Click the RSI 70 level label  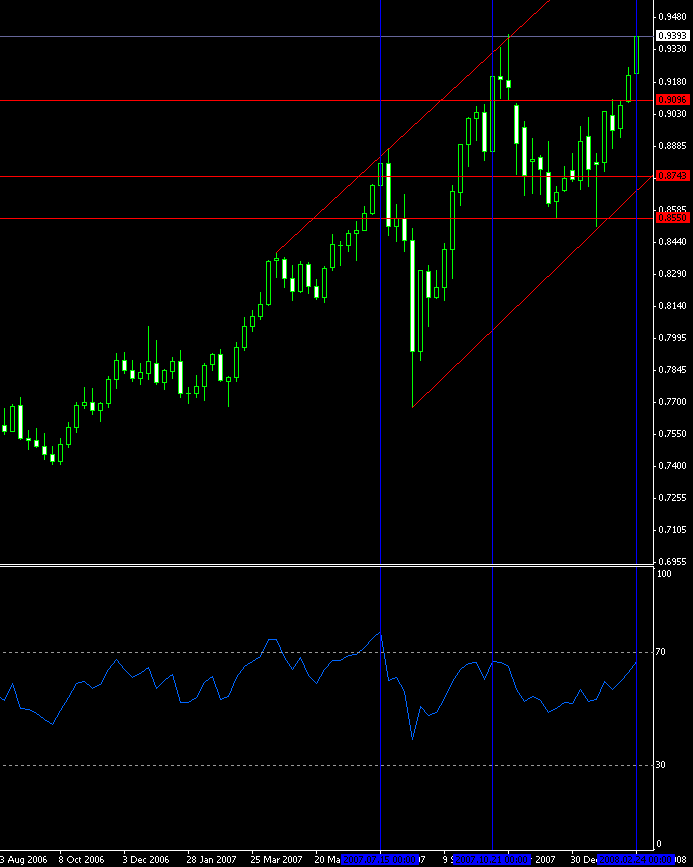(x=660, y=652)
